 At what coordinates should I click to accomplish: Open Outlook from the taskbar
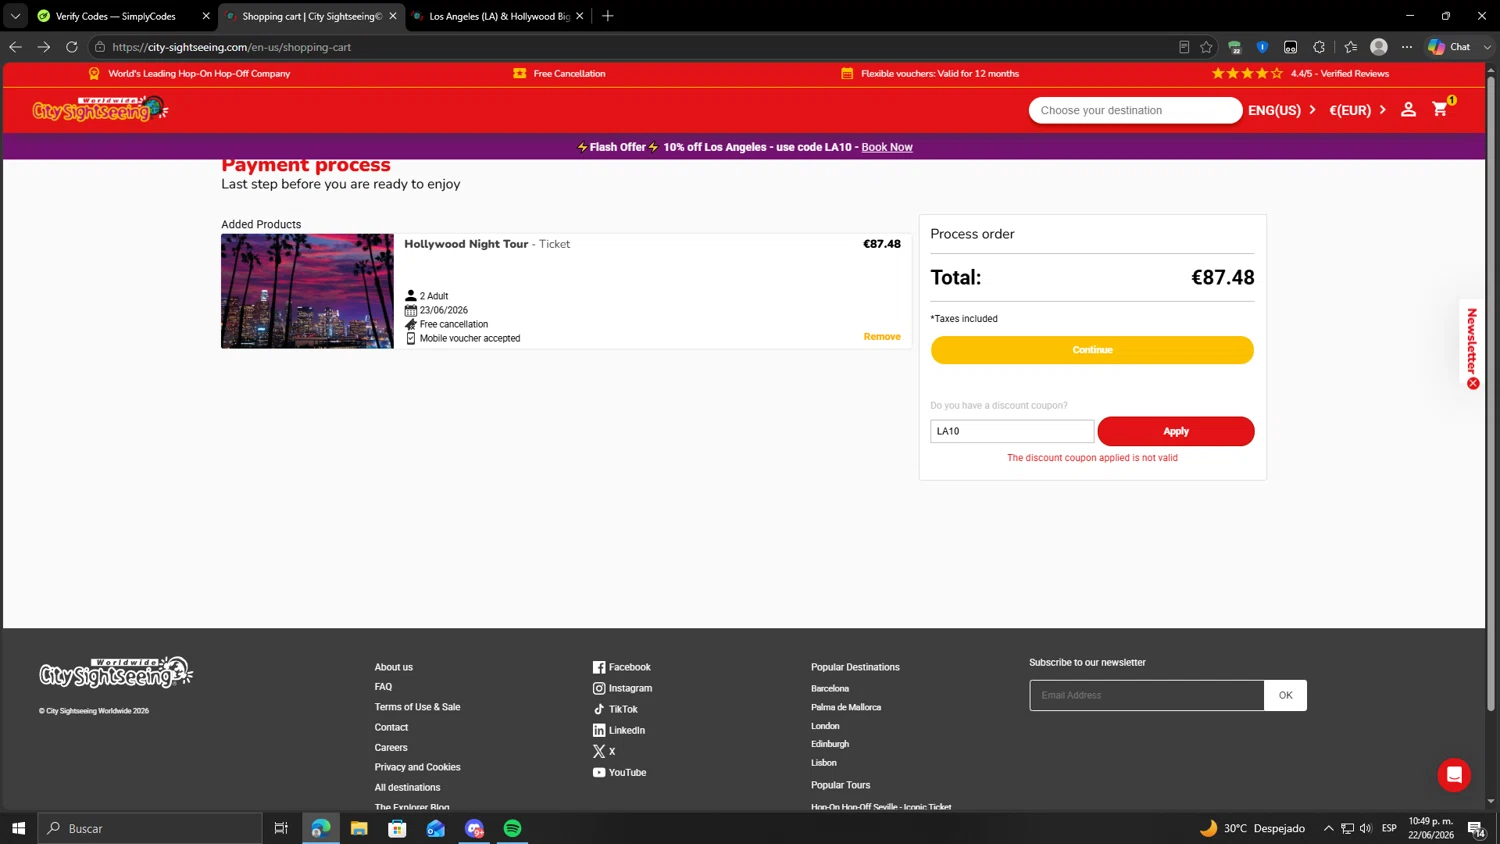pyautogui.click(x=436, y=828)
